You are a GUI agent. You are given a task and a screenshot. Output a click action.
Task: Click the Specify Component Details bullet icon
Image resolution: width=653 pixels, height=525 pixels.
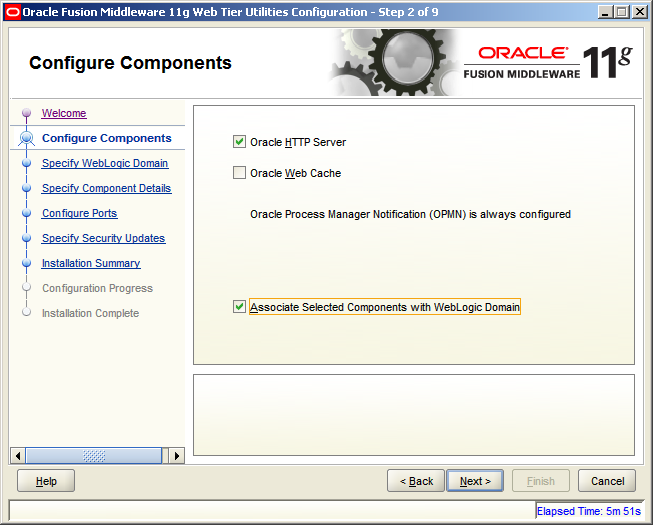[27, 188]
